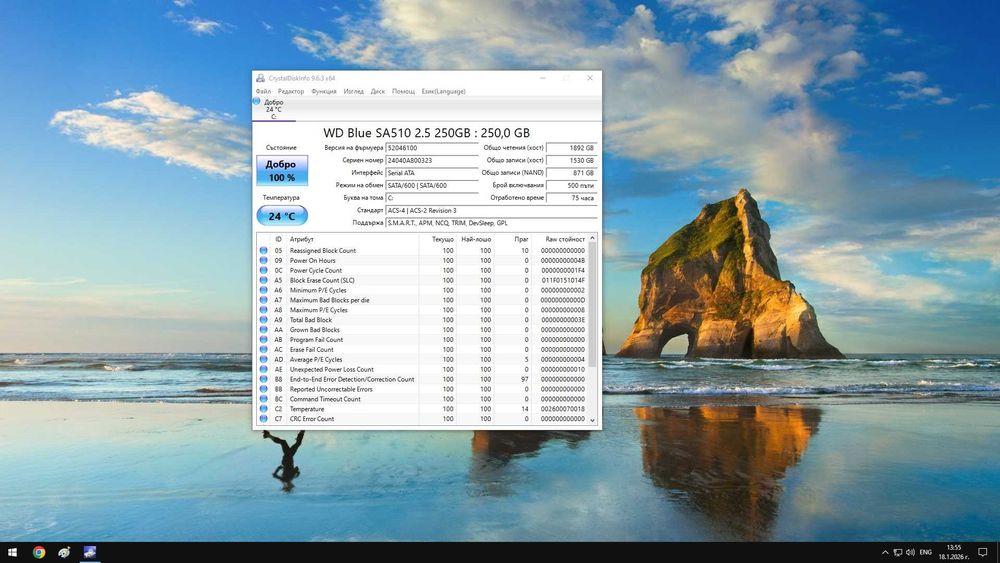The image size is (1000, 563).
Task: Click the power-on count field 500 пъти
Action: point(571,186)
